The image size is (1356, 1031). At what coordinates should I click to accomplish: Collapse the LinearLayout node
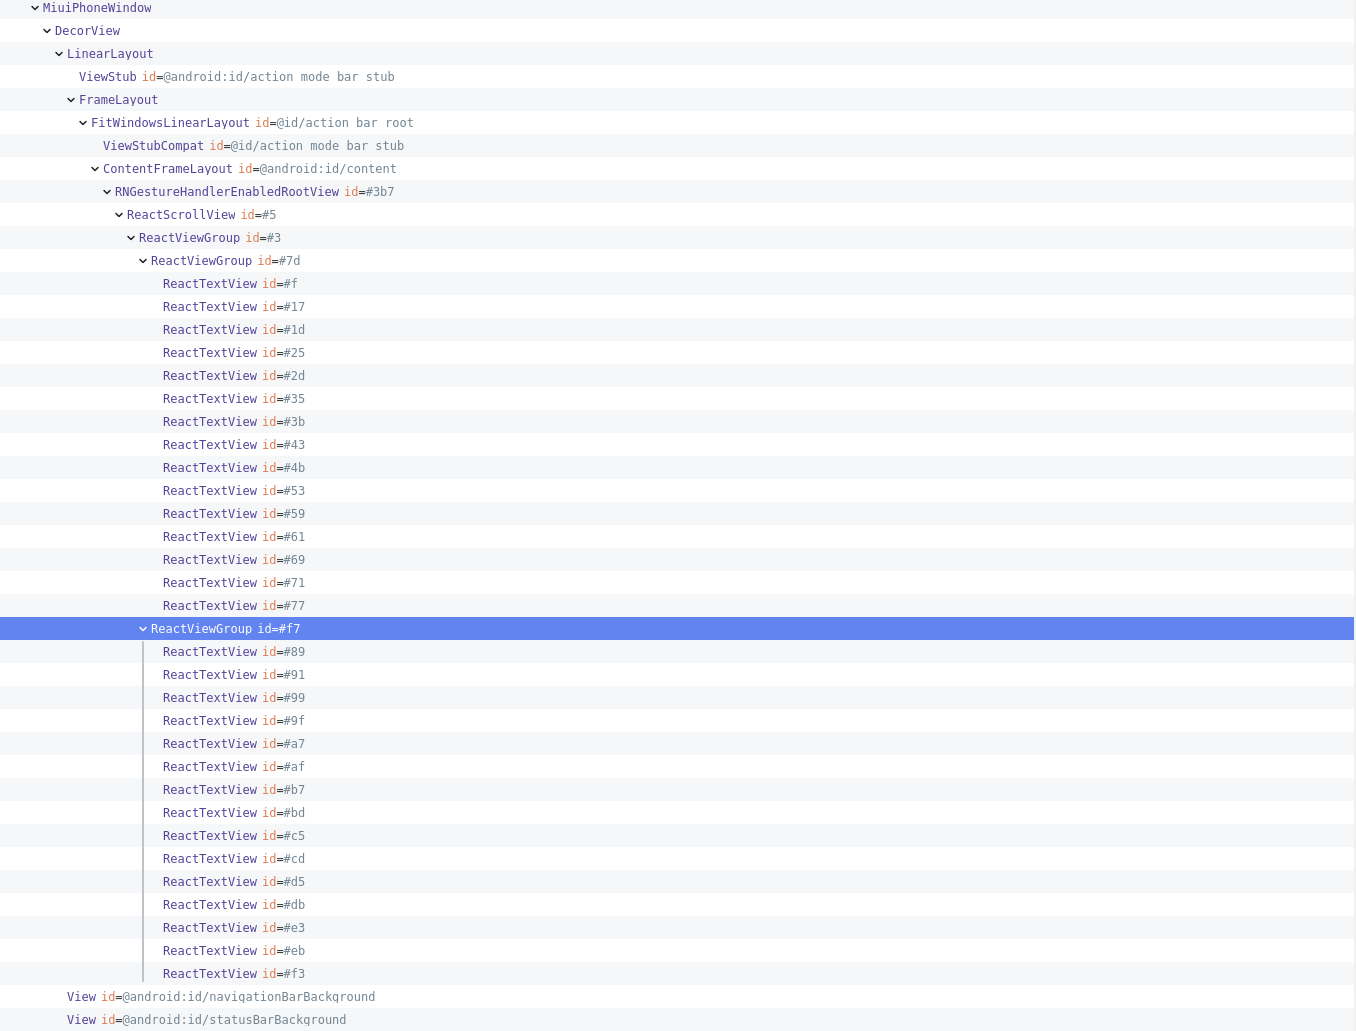[x=59, y=54]
